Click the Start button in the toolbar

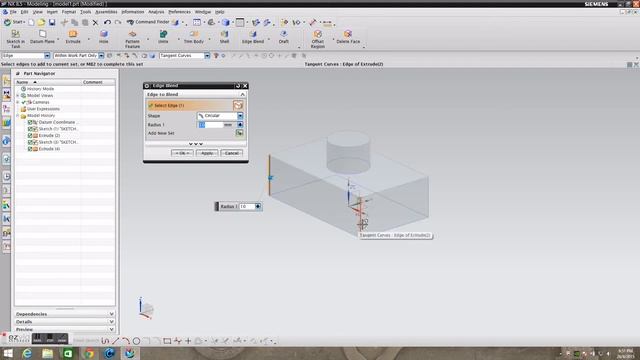tap(14, 22)
